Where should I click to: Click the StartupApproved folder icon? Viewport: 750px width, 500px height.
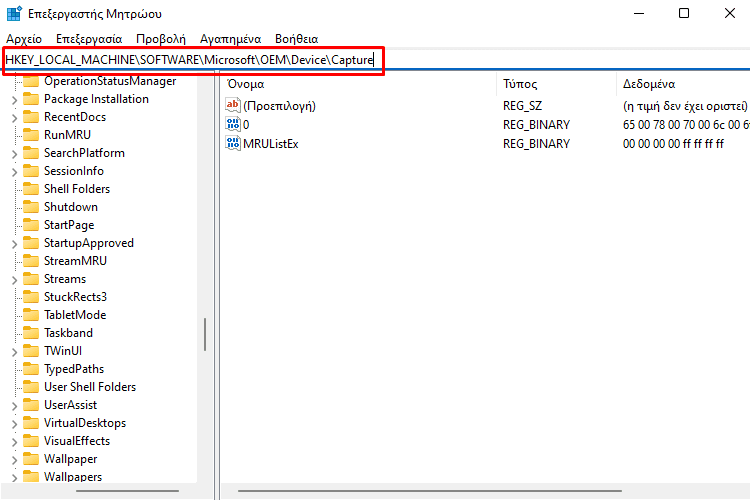pos(31,243)
